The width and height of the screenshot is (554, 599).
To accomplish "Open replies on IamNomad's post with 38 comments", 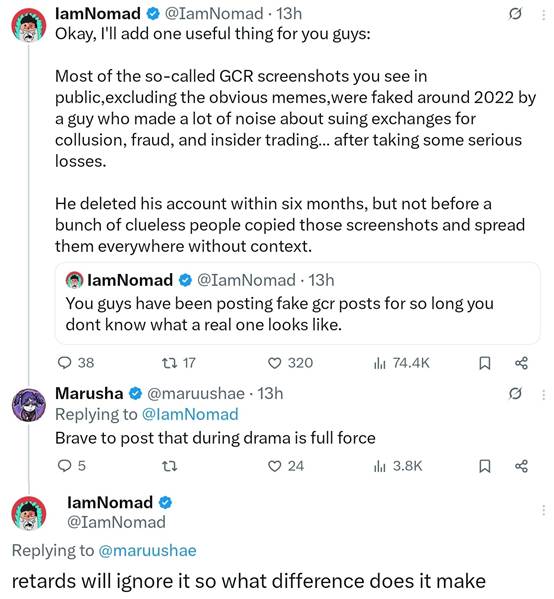I will [75, 363].
